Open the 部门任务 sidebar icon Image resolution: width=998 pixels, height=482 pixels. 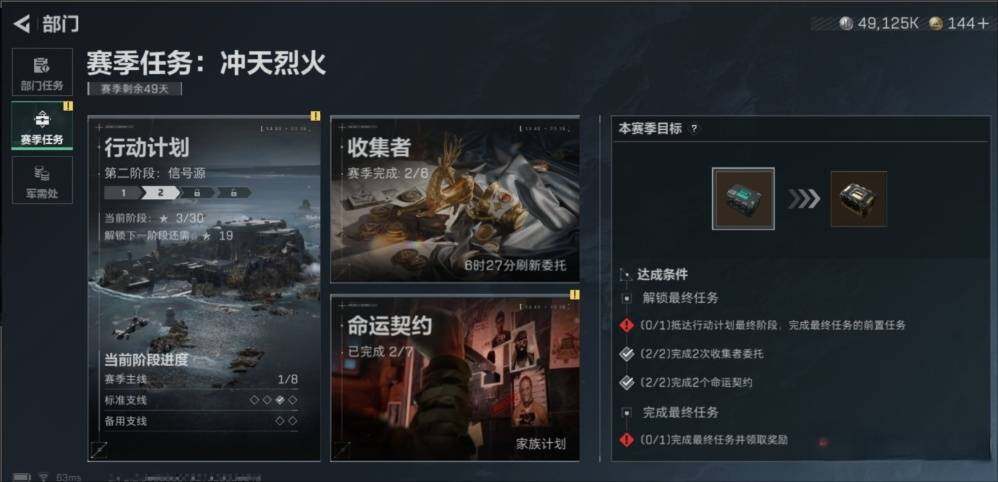tap(42, 72)
